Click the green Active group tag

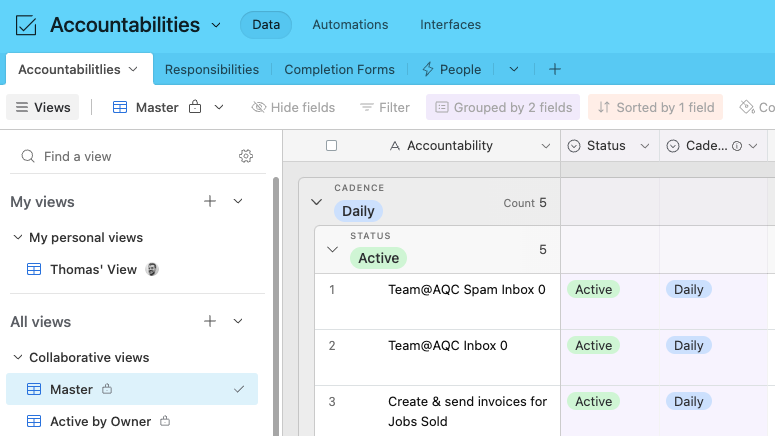(x=378, y=258)
